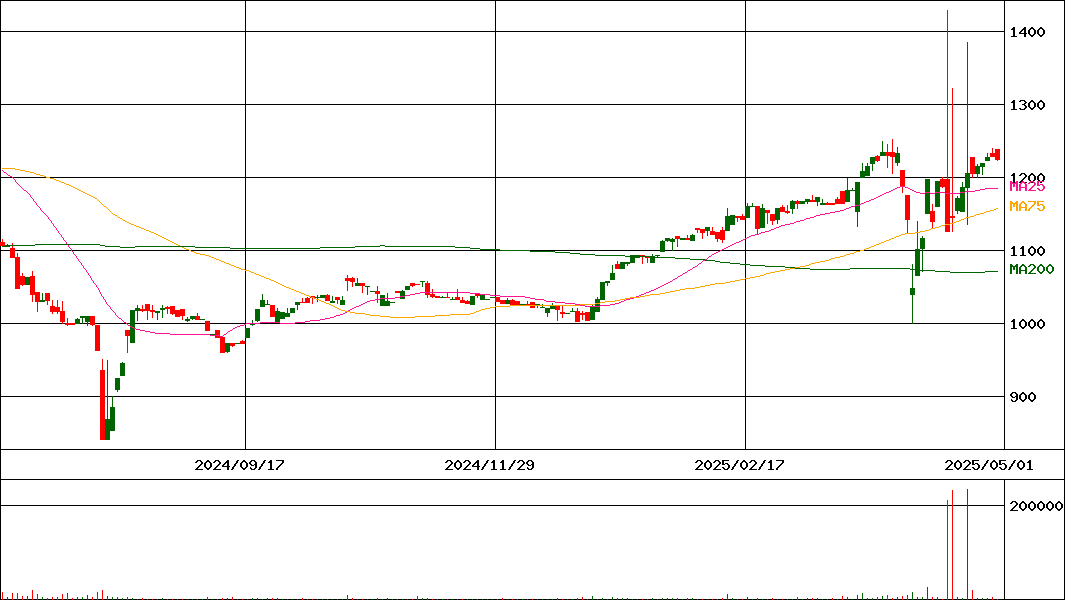Viewport: 1065px width, 600px height.
Task: Click the 1100 price axis label
Action: (x=1027, y=251)
